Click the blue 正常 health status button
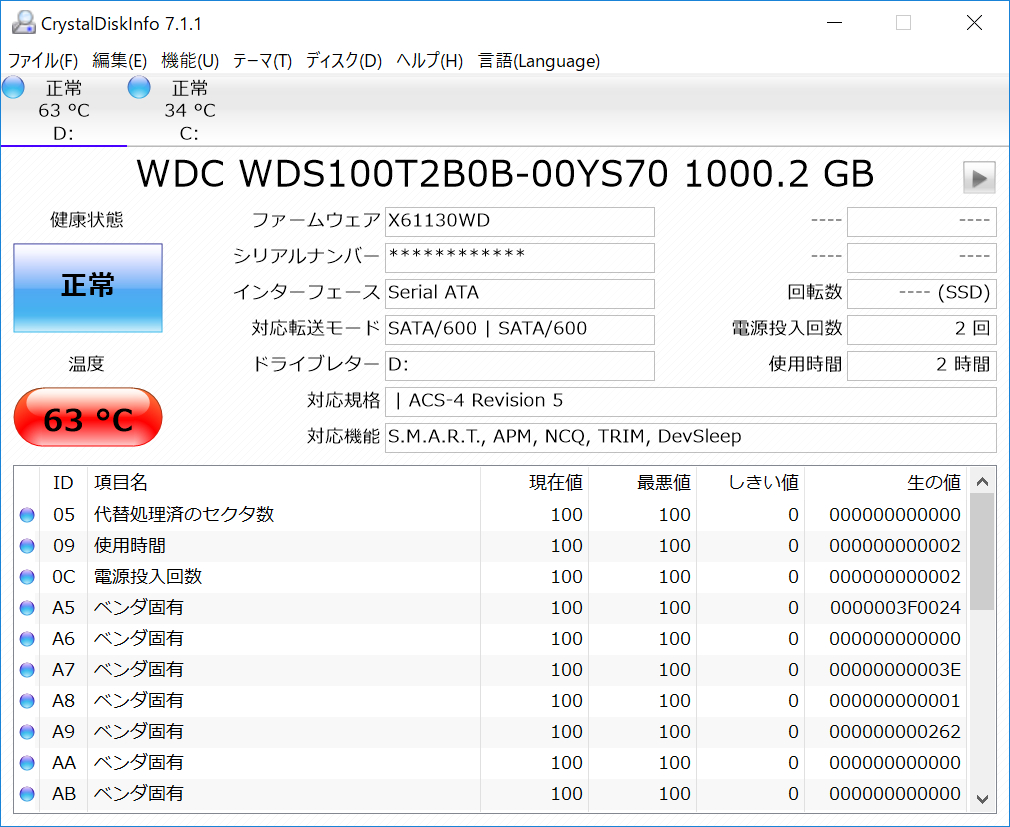Viewport: 1010px width, 827px height. [x=88, y=287]
